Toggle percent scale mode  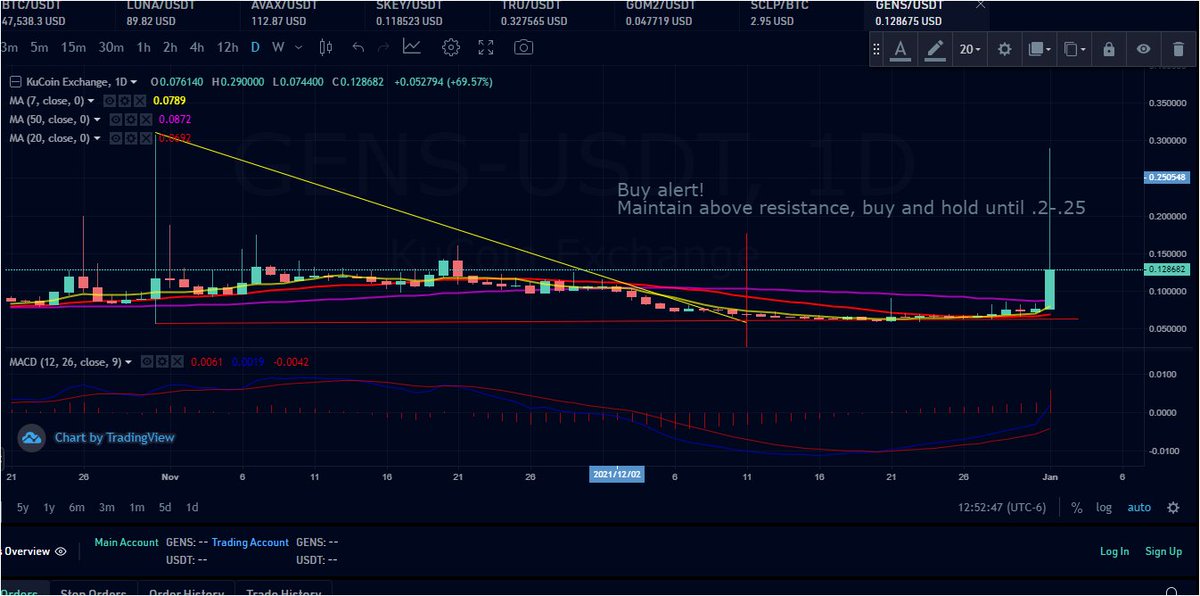point(1076,508)
